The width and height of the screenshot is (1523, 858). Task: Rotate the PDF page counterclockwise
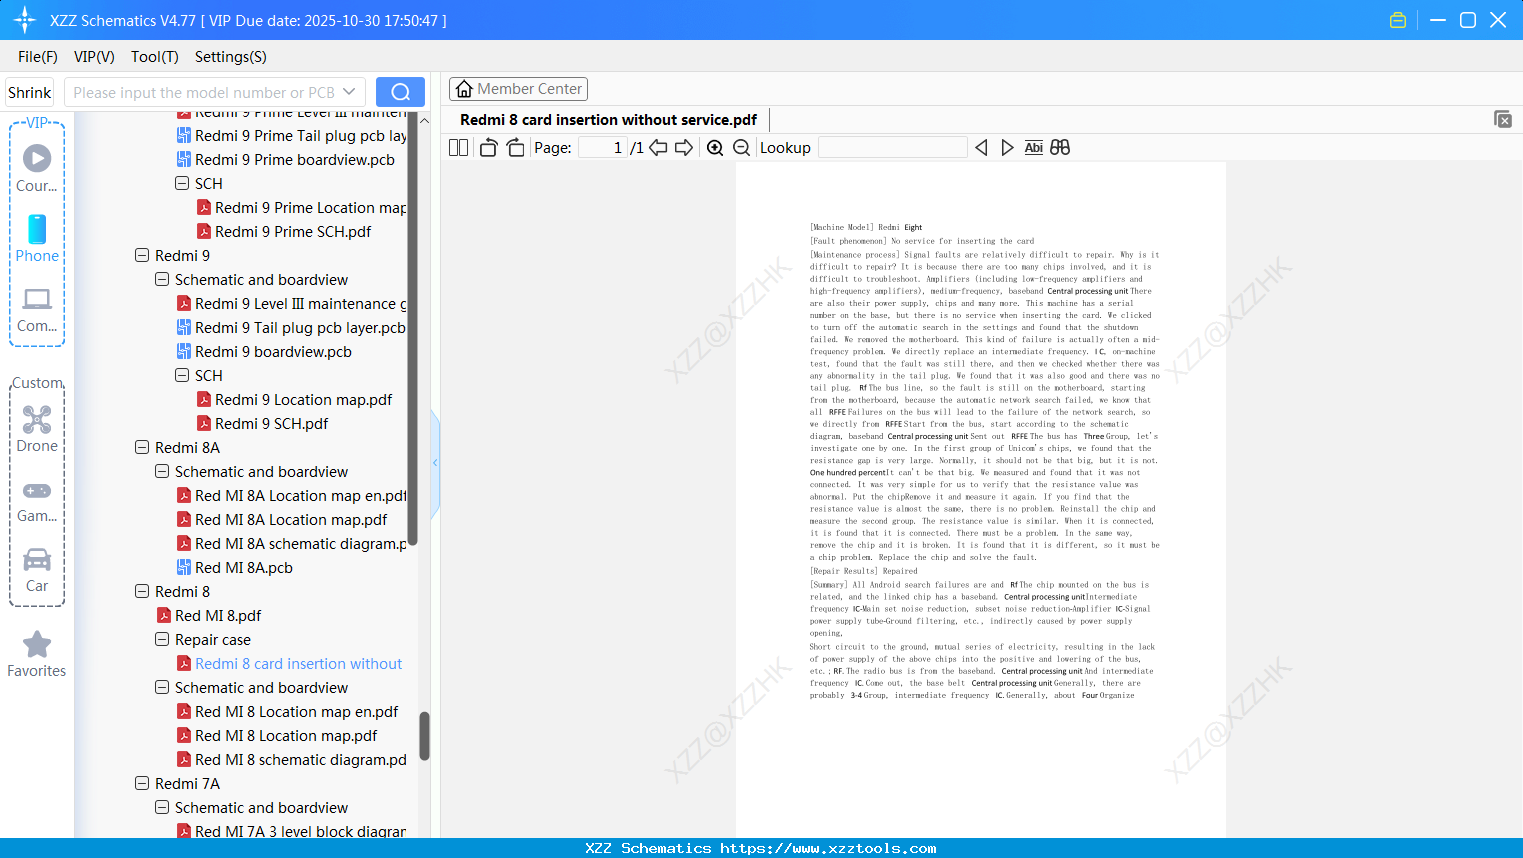(x=489, y=148)
